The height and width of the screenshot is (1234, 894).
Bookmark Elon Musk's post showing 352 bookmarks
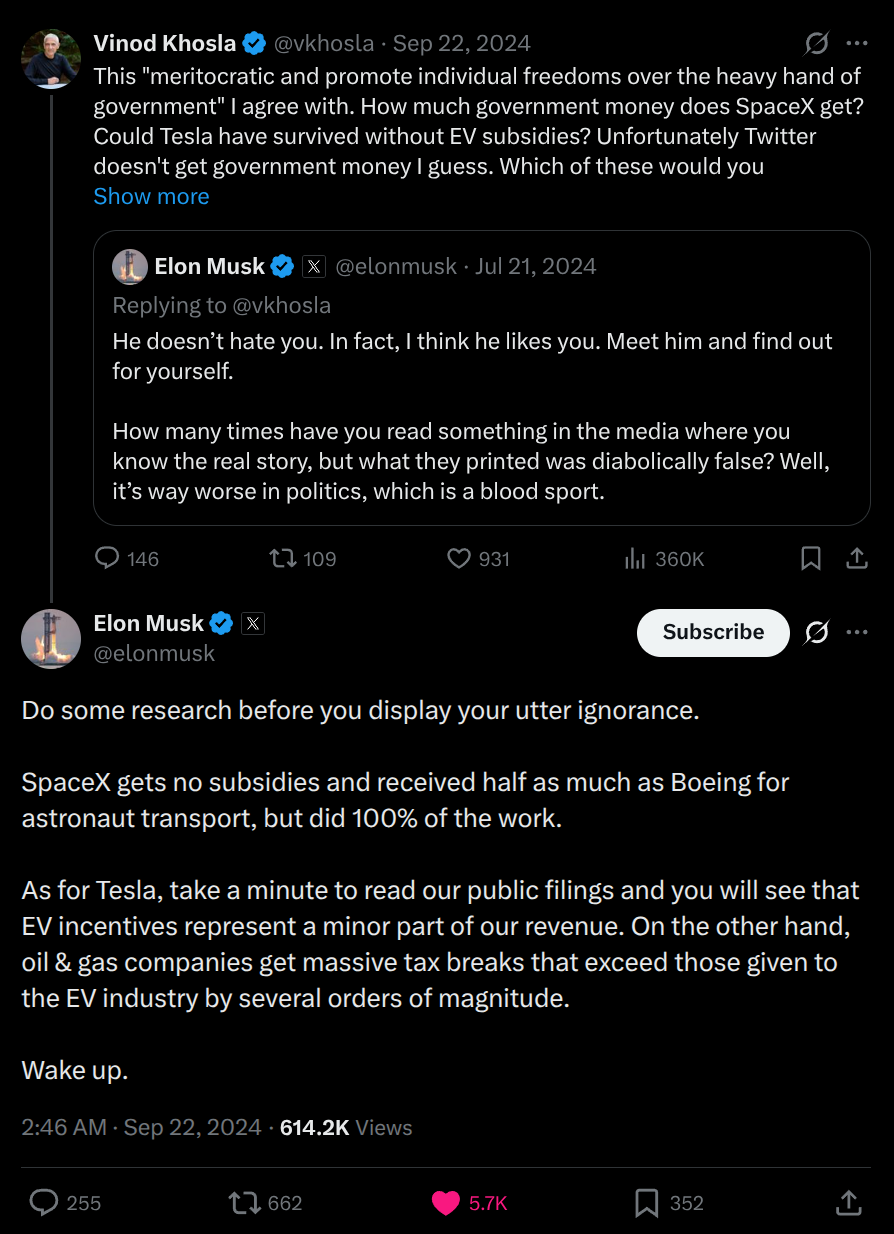(x=669, y=1202)
